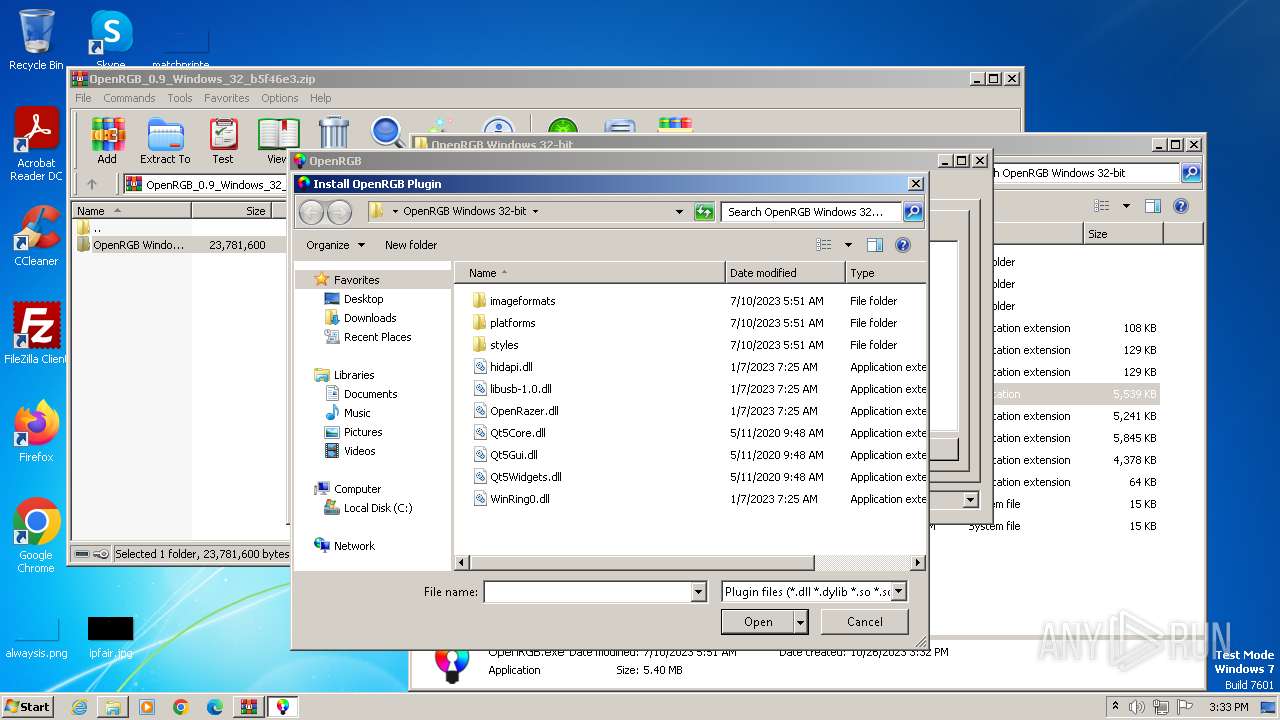The height and width of the screenshot is (720, 1280).
Task: Open WinRAR Options menu
Action: tap(280, 98)
